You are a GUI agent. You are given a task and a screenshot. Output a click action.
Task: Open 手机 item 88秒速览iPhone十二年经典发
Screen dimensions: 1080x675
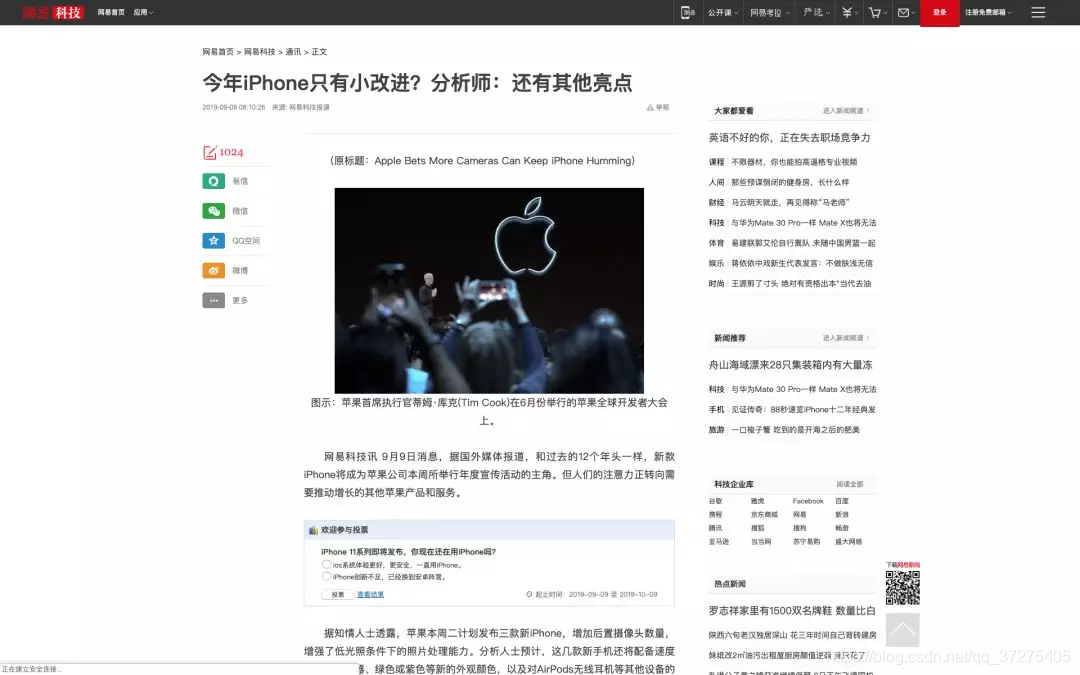tap(803, 410)
